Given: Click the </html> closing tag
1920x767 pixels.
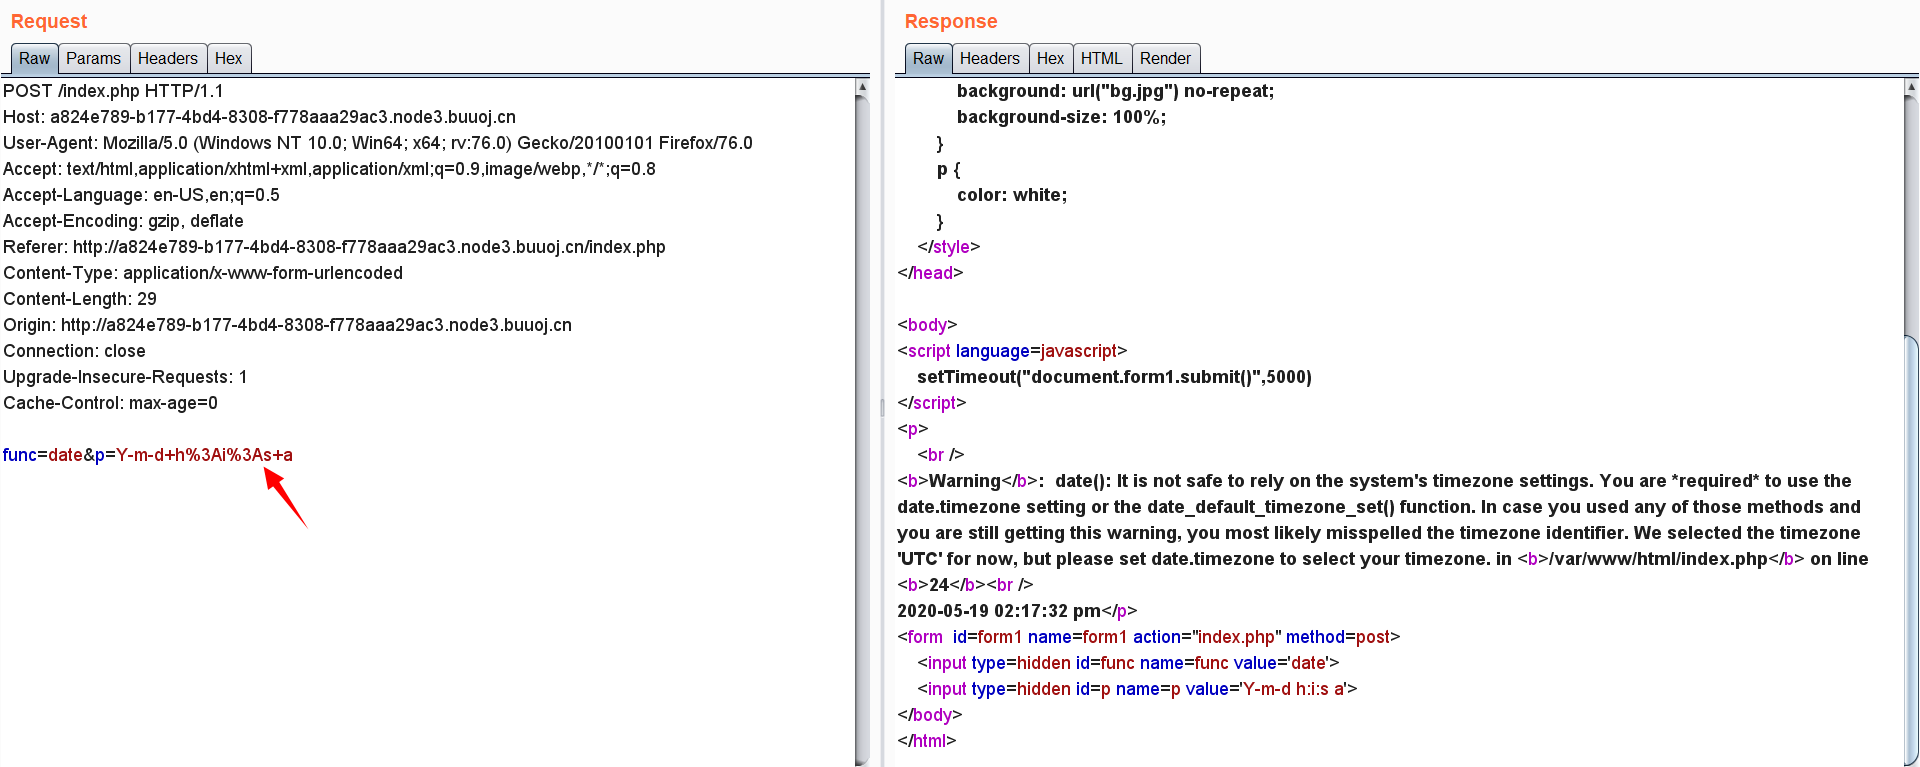Looking at the screenshot, I should pyautogui.click(x=927, y=741).
